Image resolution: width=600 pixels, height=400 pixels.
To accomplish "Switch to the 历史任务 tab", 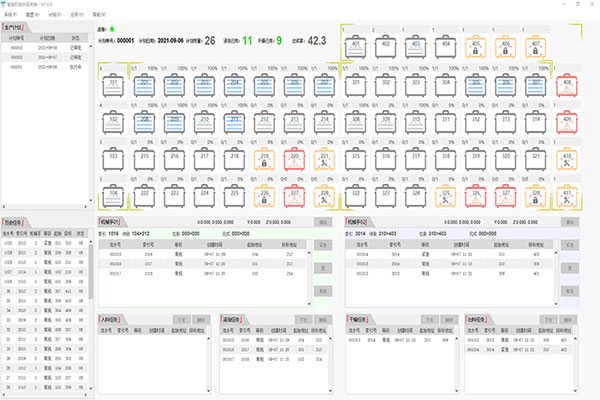I will 13,222.
